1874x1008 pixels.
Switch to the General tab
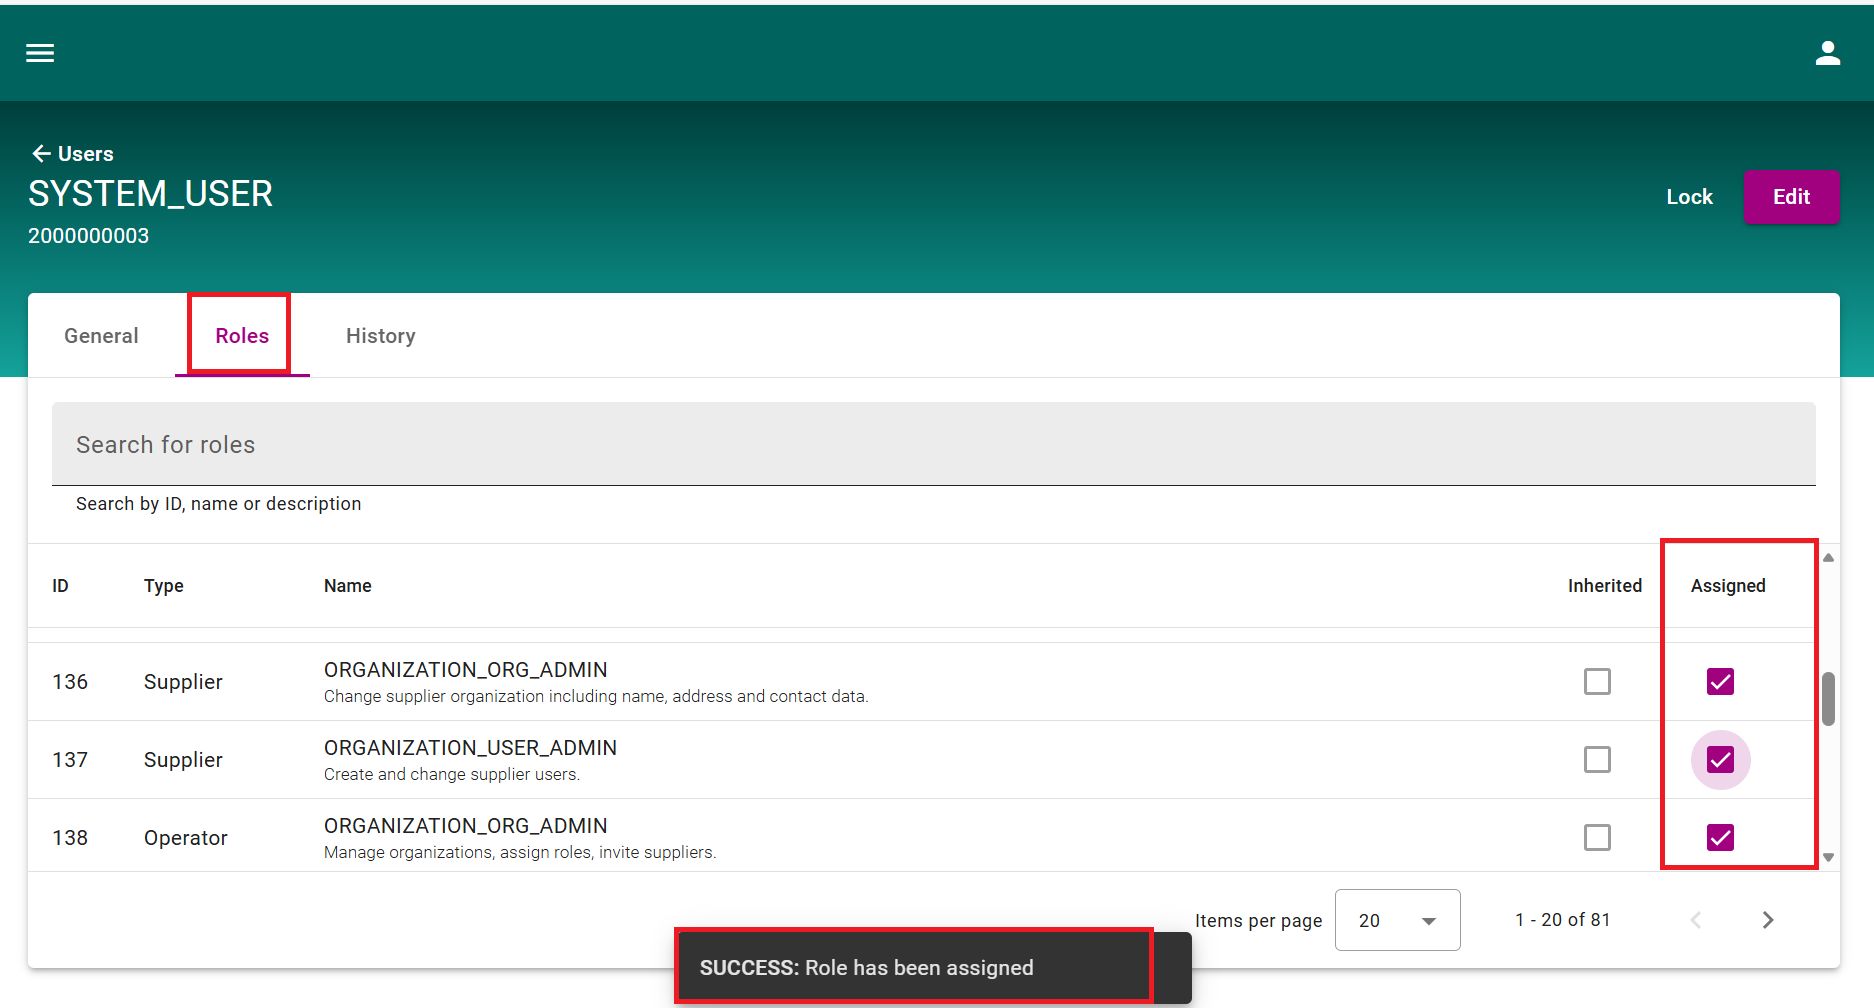click(101, 336)
